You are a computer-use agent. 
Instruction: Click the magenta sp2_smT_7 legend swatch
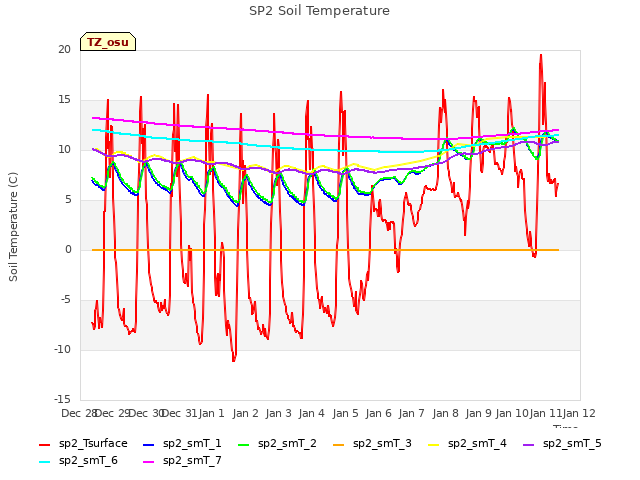click(149, 462)
